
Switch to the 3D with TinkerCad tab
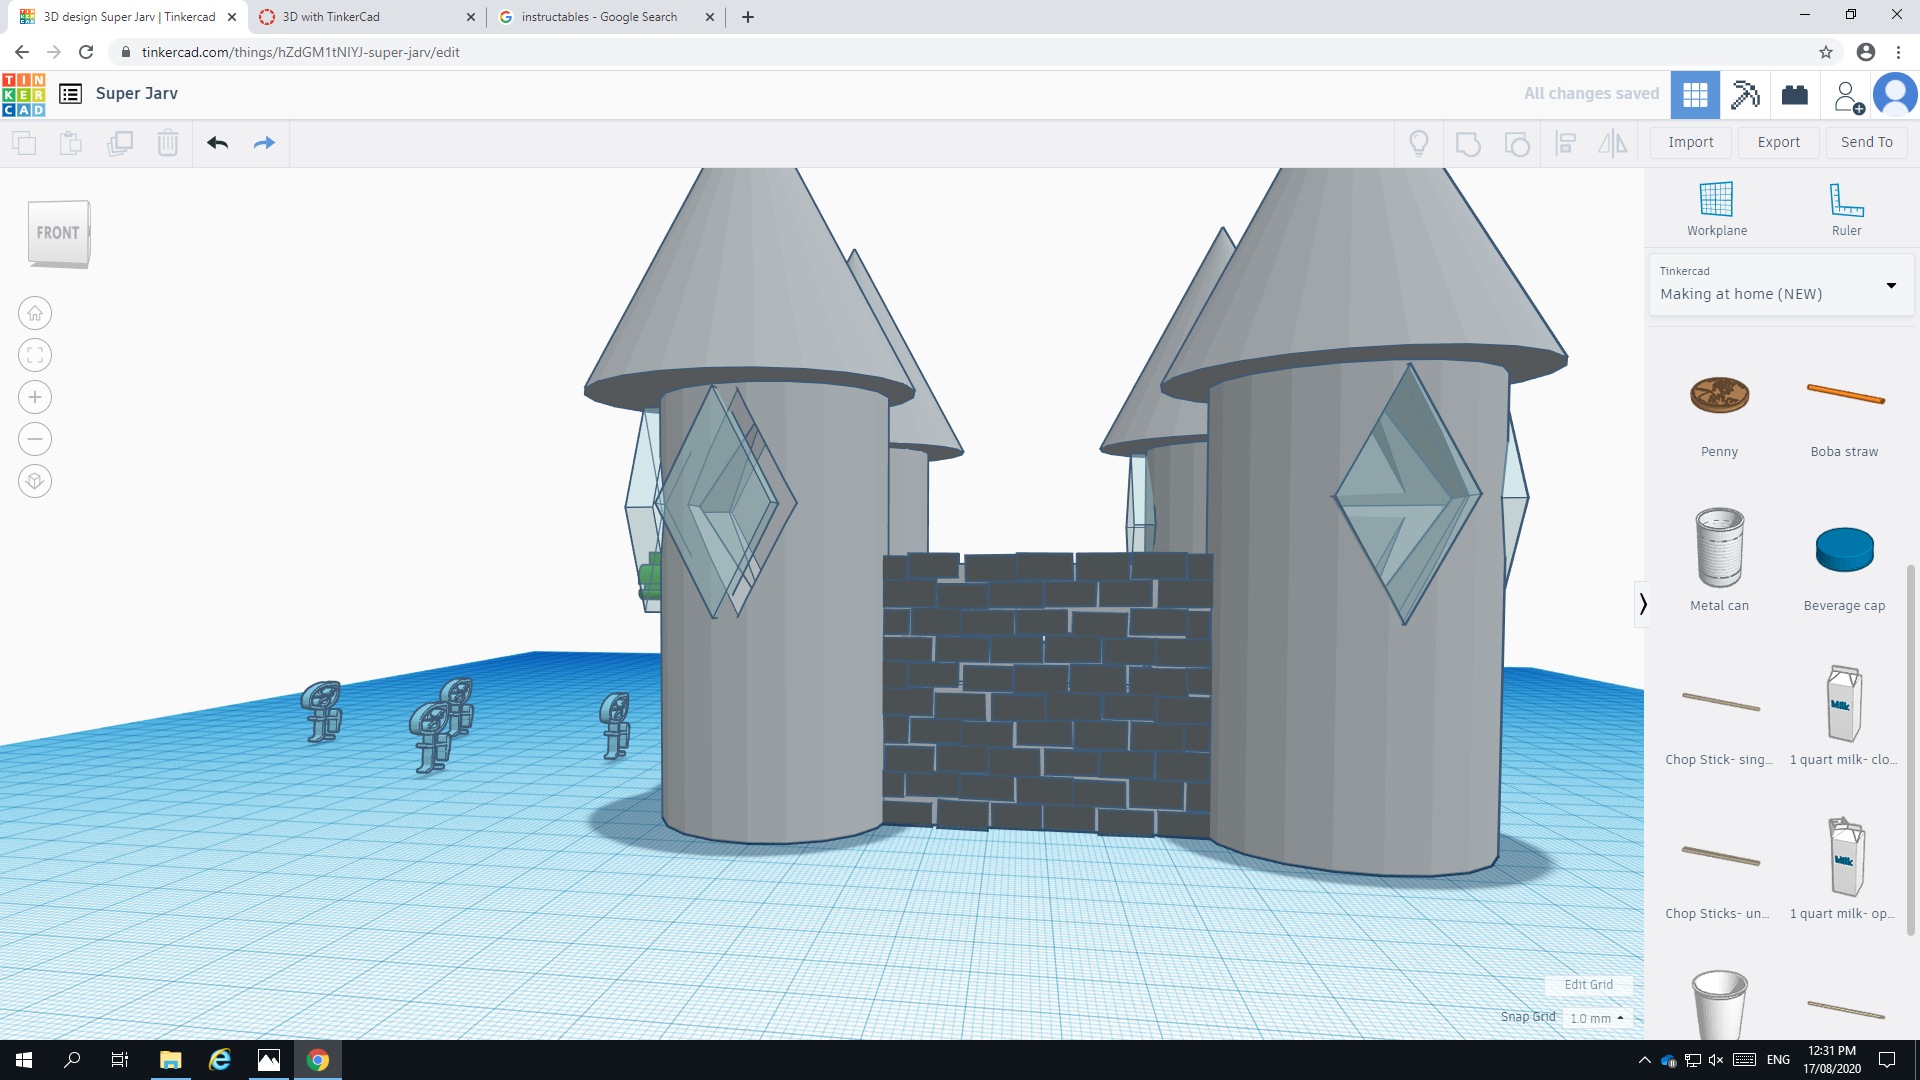pos(365,17)
